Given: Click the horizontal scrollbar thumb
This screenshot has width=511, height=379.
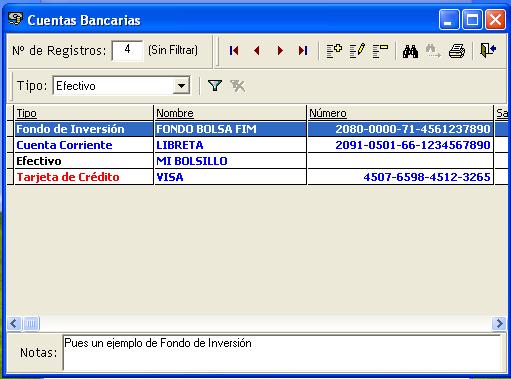Looking at the screenshot, I should 31,323.
